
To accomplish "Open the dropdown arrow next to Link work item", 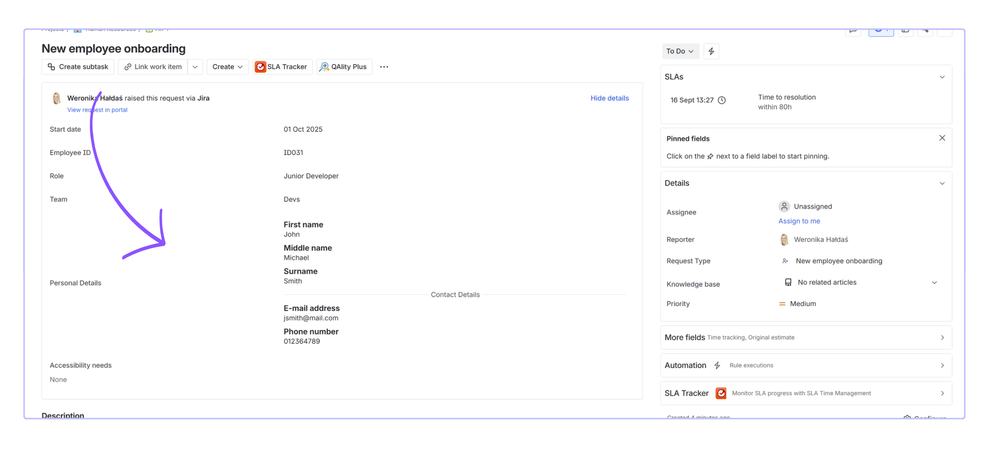I will pos(195,67).
